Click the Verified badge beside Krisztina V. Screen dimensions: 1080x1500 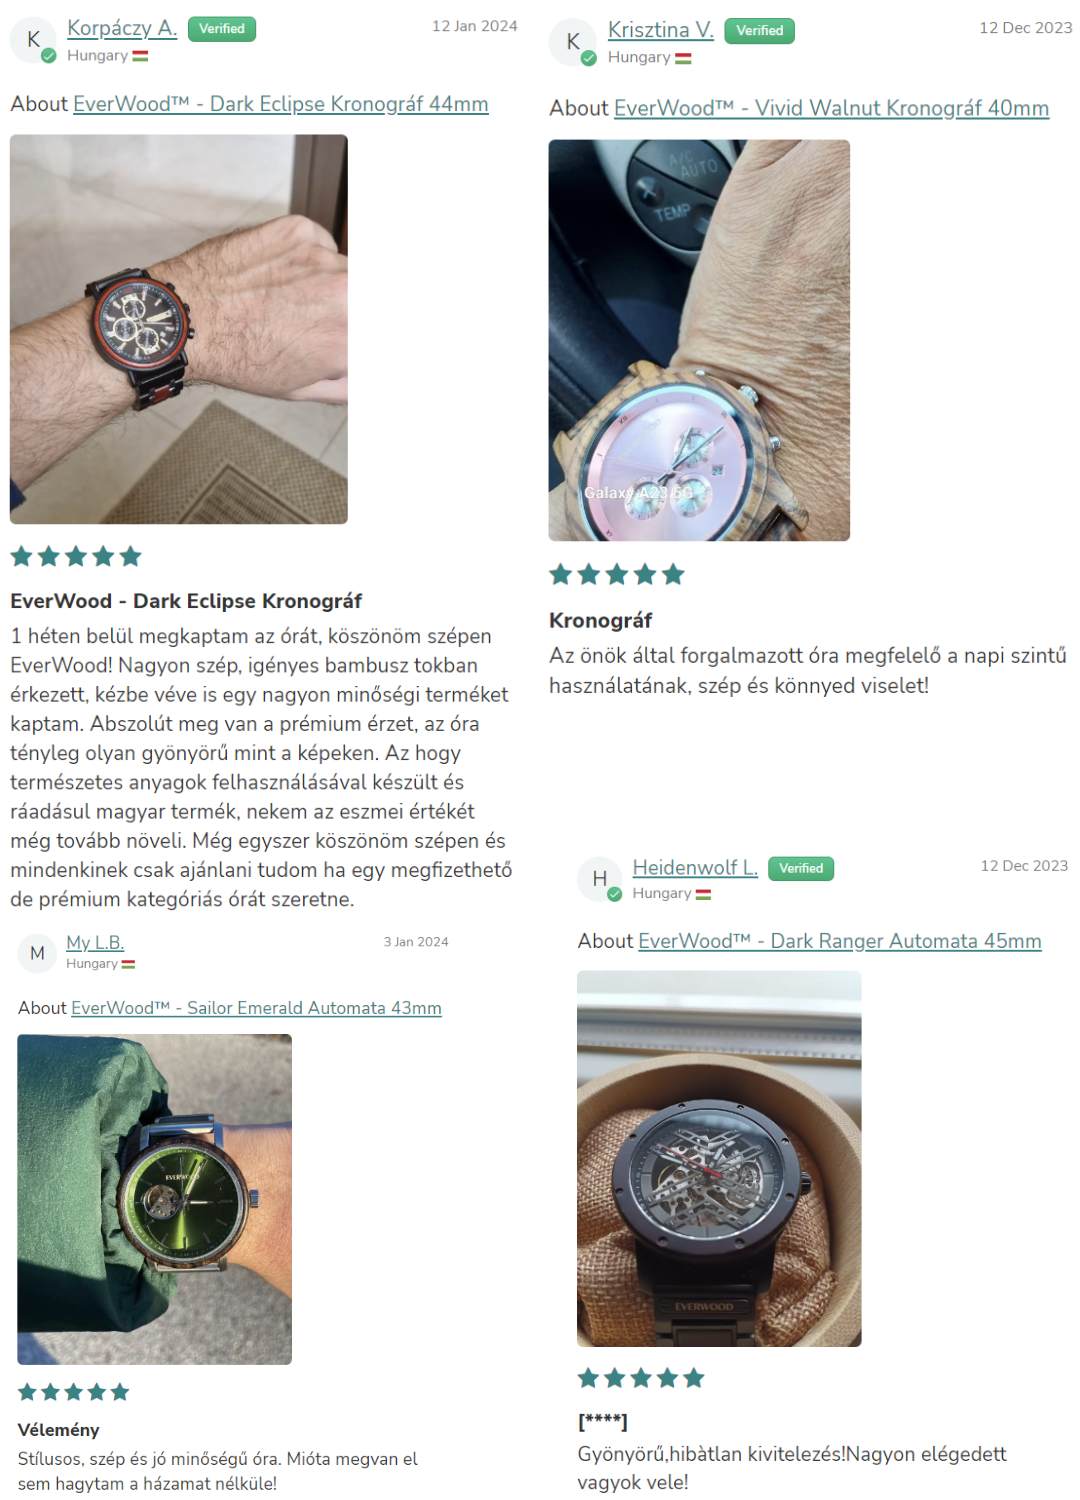760,31
